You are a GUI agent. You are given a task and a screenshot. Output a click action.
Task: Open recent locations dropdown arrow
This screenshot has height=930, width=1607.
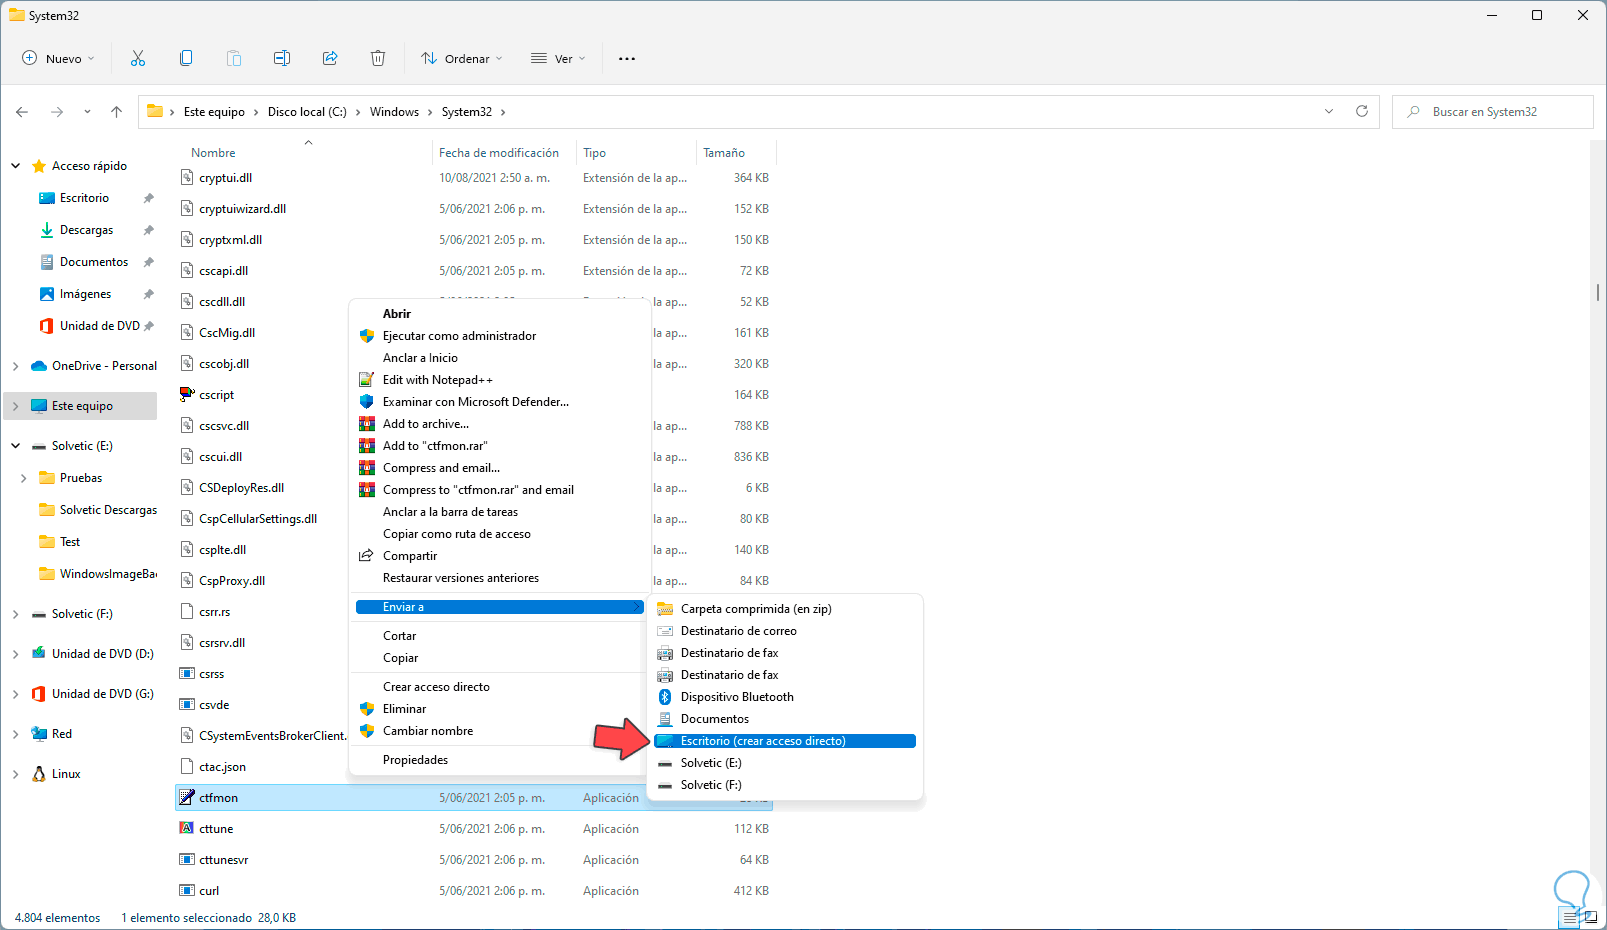pyautogui.click(x=87, y=112)
